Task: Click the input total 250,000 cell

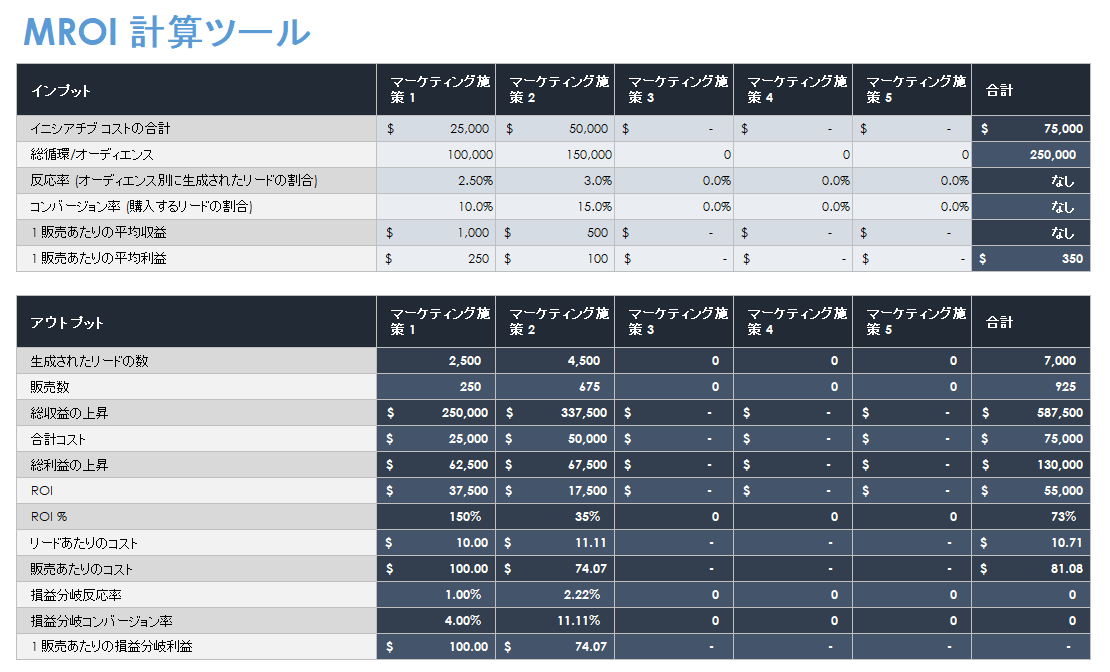Action: 1031,155
